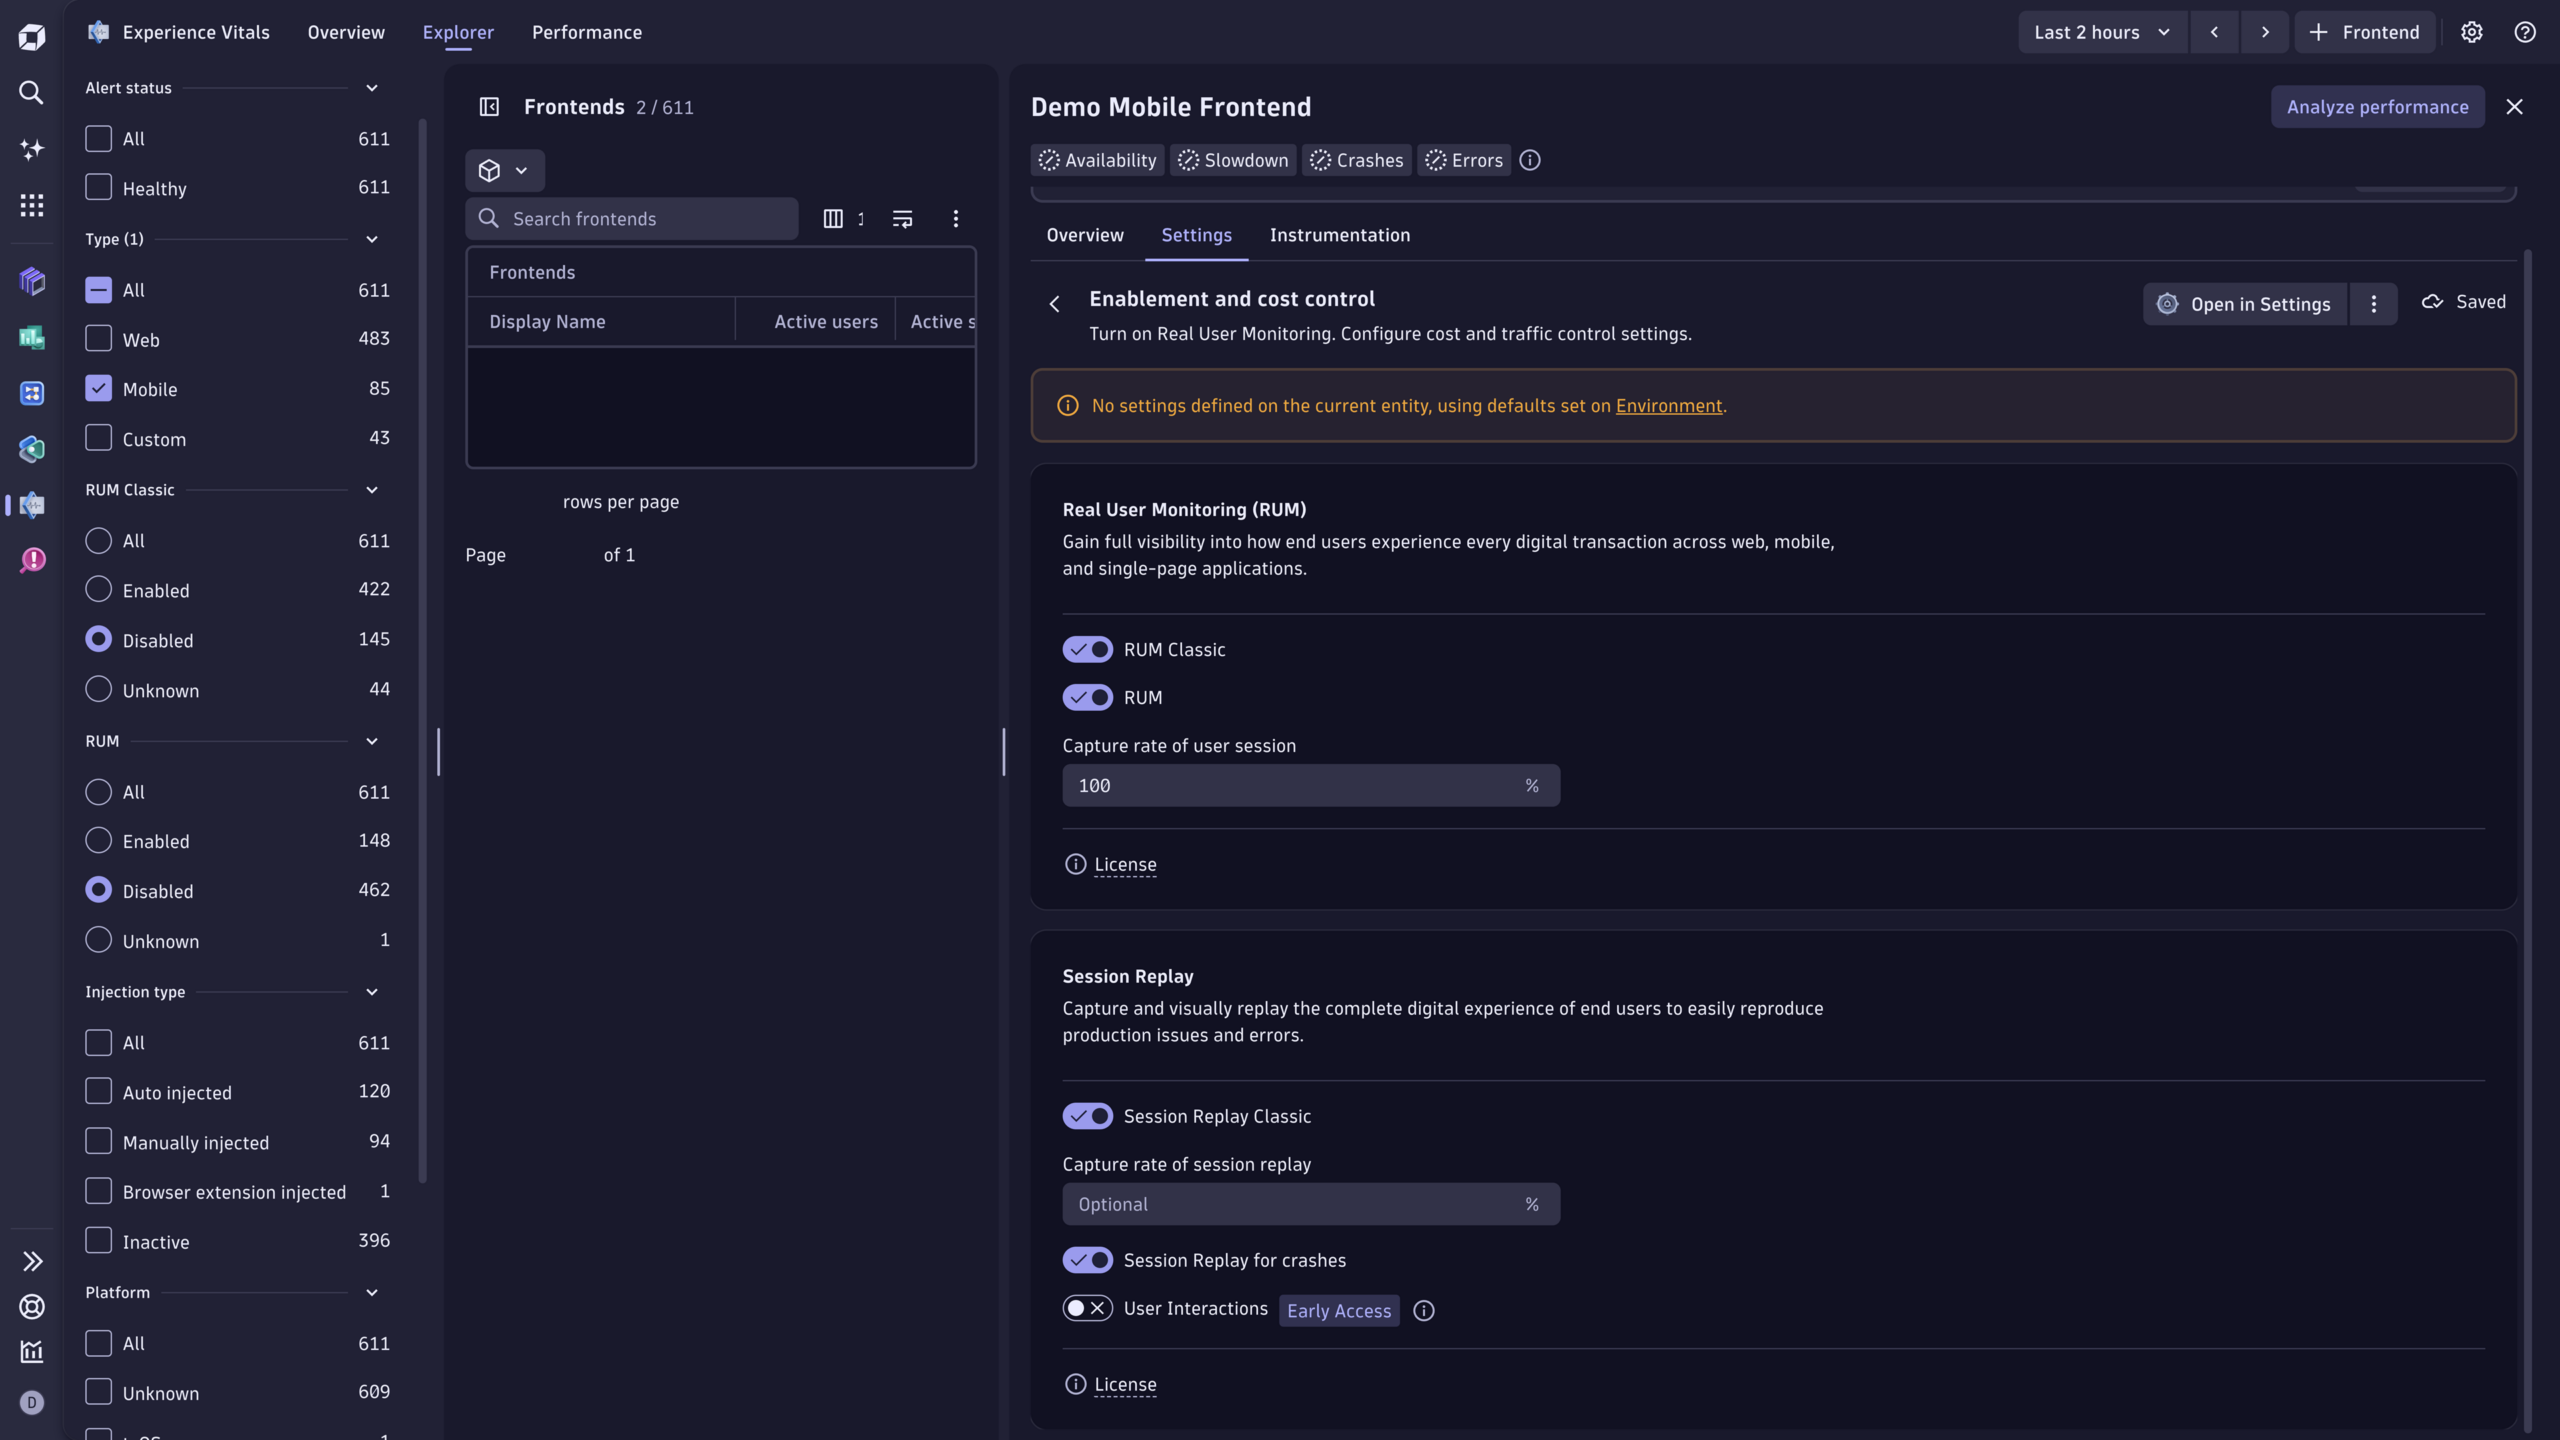Open the Last 2 hours timeframe dropdown
Screen dimensions: 2560x1440
2101,32
